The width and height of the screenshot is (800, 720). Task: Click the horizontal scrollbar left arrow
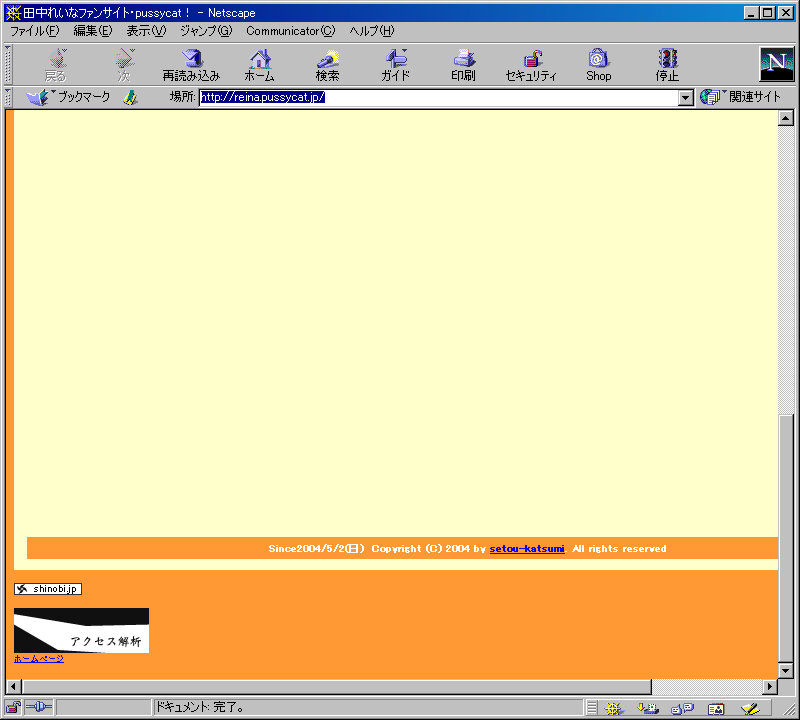14,686
